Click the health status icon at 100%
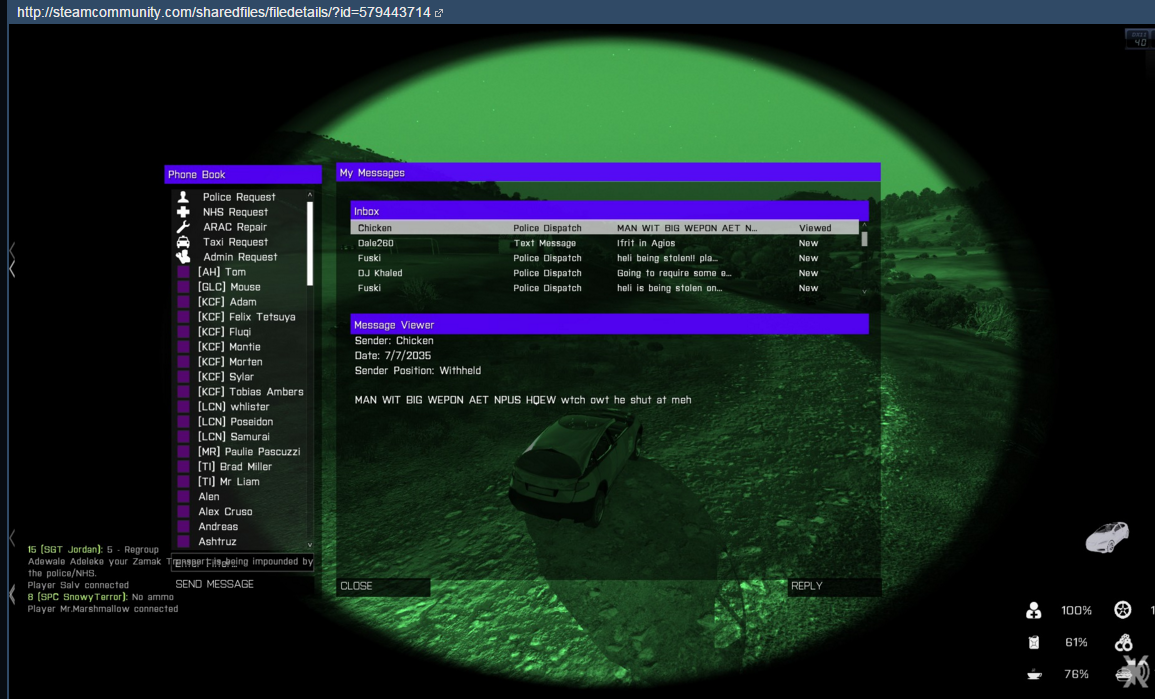 tap(1034, 610)
